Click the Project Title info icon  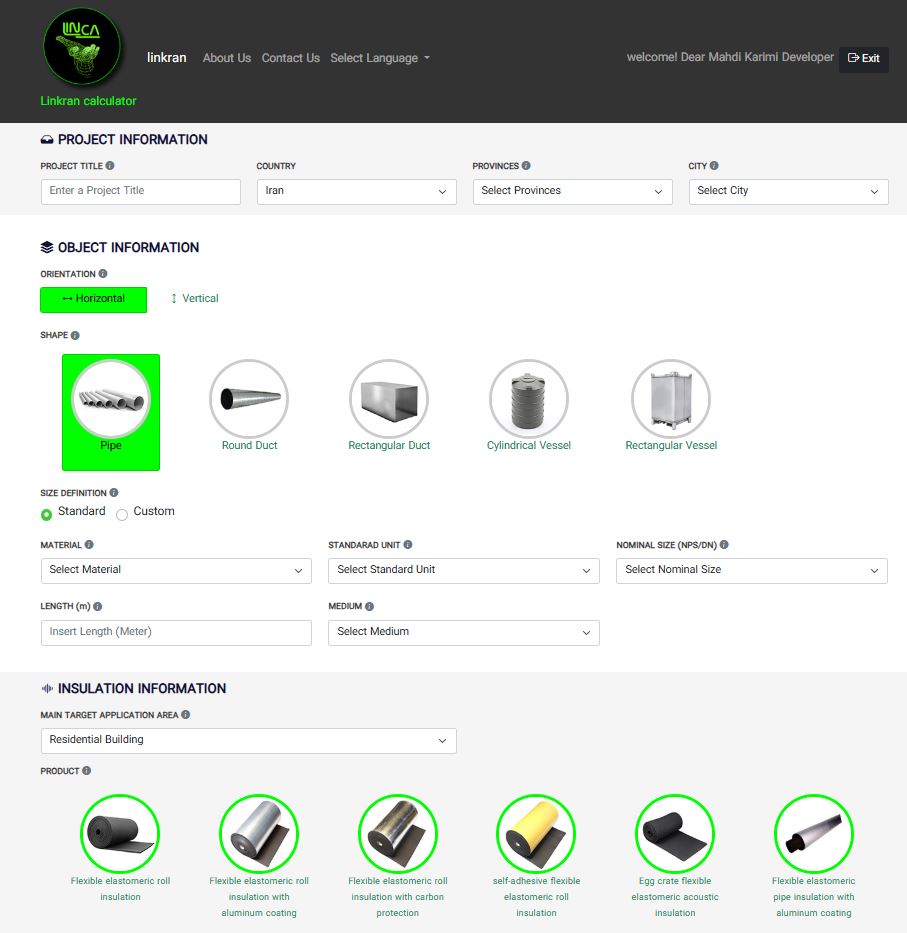110,165
